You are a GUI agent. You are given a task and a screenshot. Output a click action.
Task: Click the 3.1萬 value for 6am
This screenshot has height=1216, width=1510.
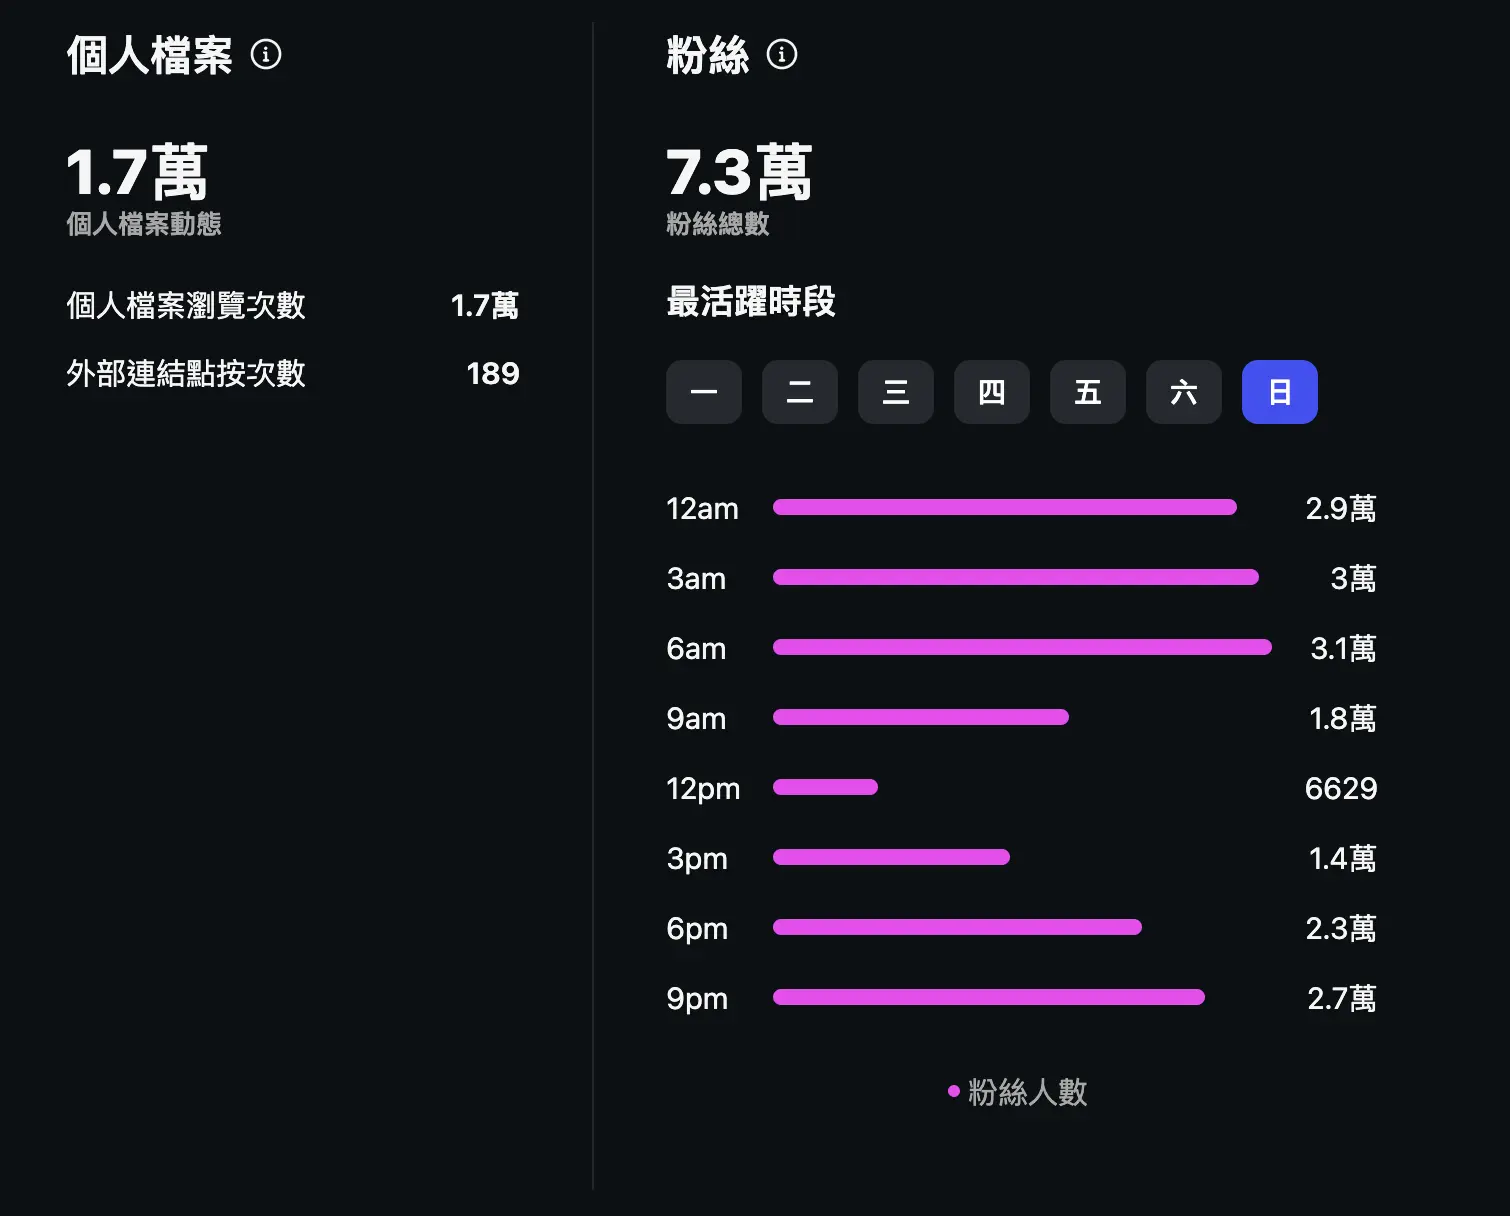1344,648
